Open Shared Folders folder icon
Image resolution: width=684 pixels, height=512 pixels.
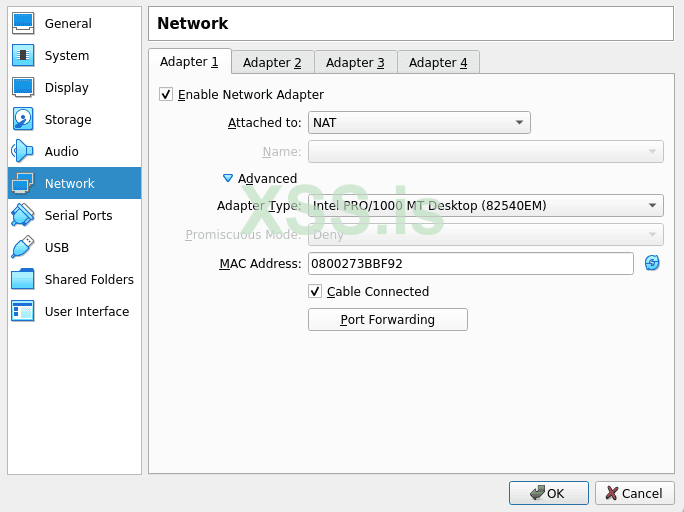coord(23,279)
